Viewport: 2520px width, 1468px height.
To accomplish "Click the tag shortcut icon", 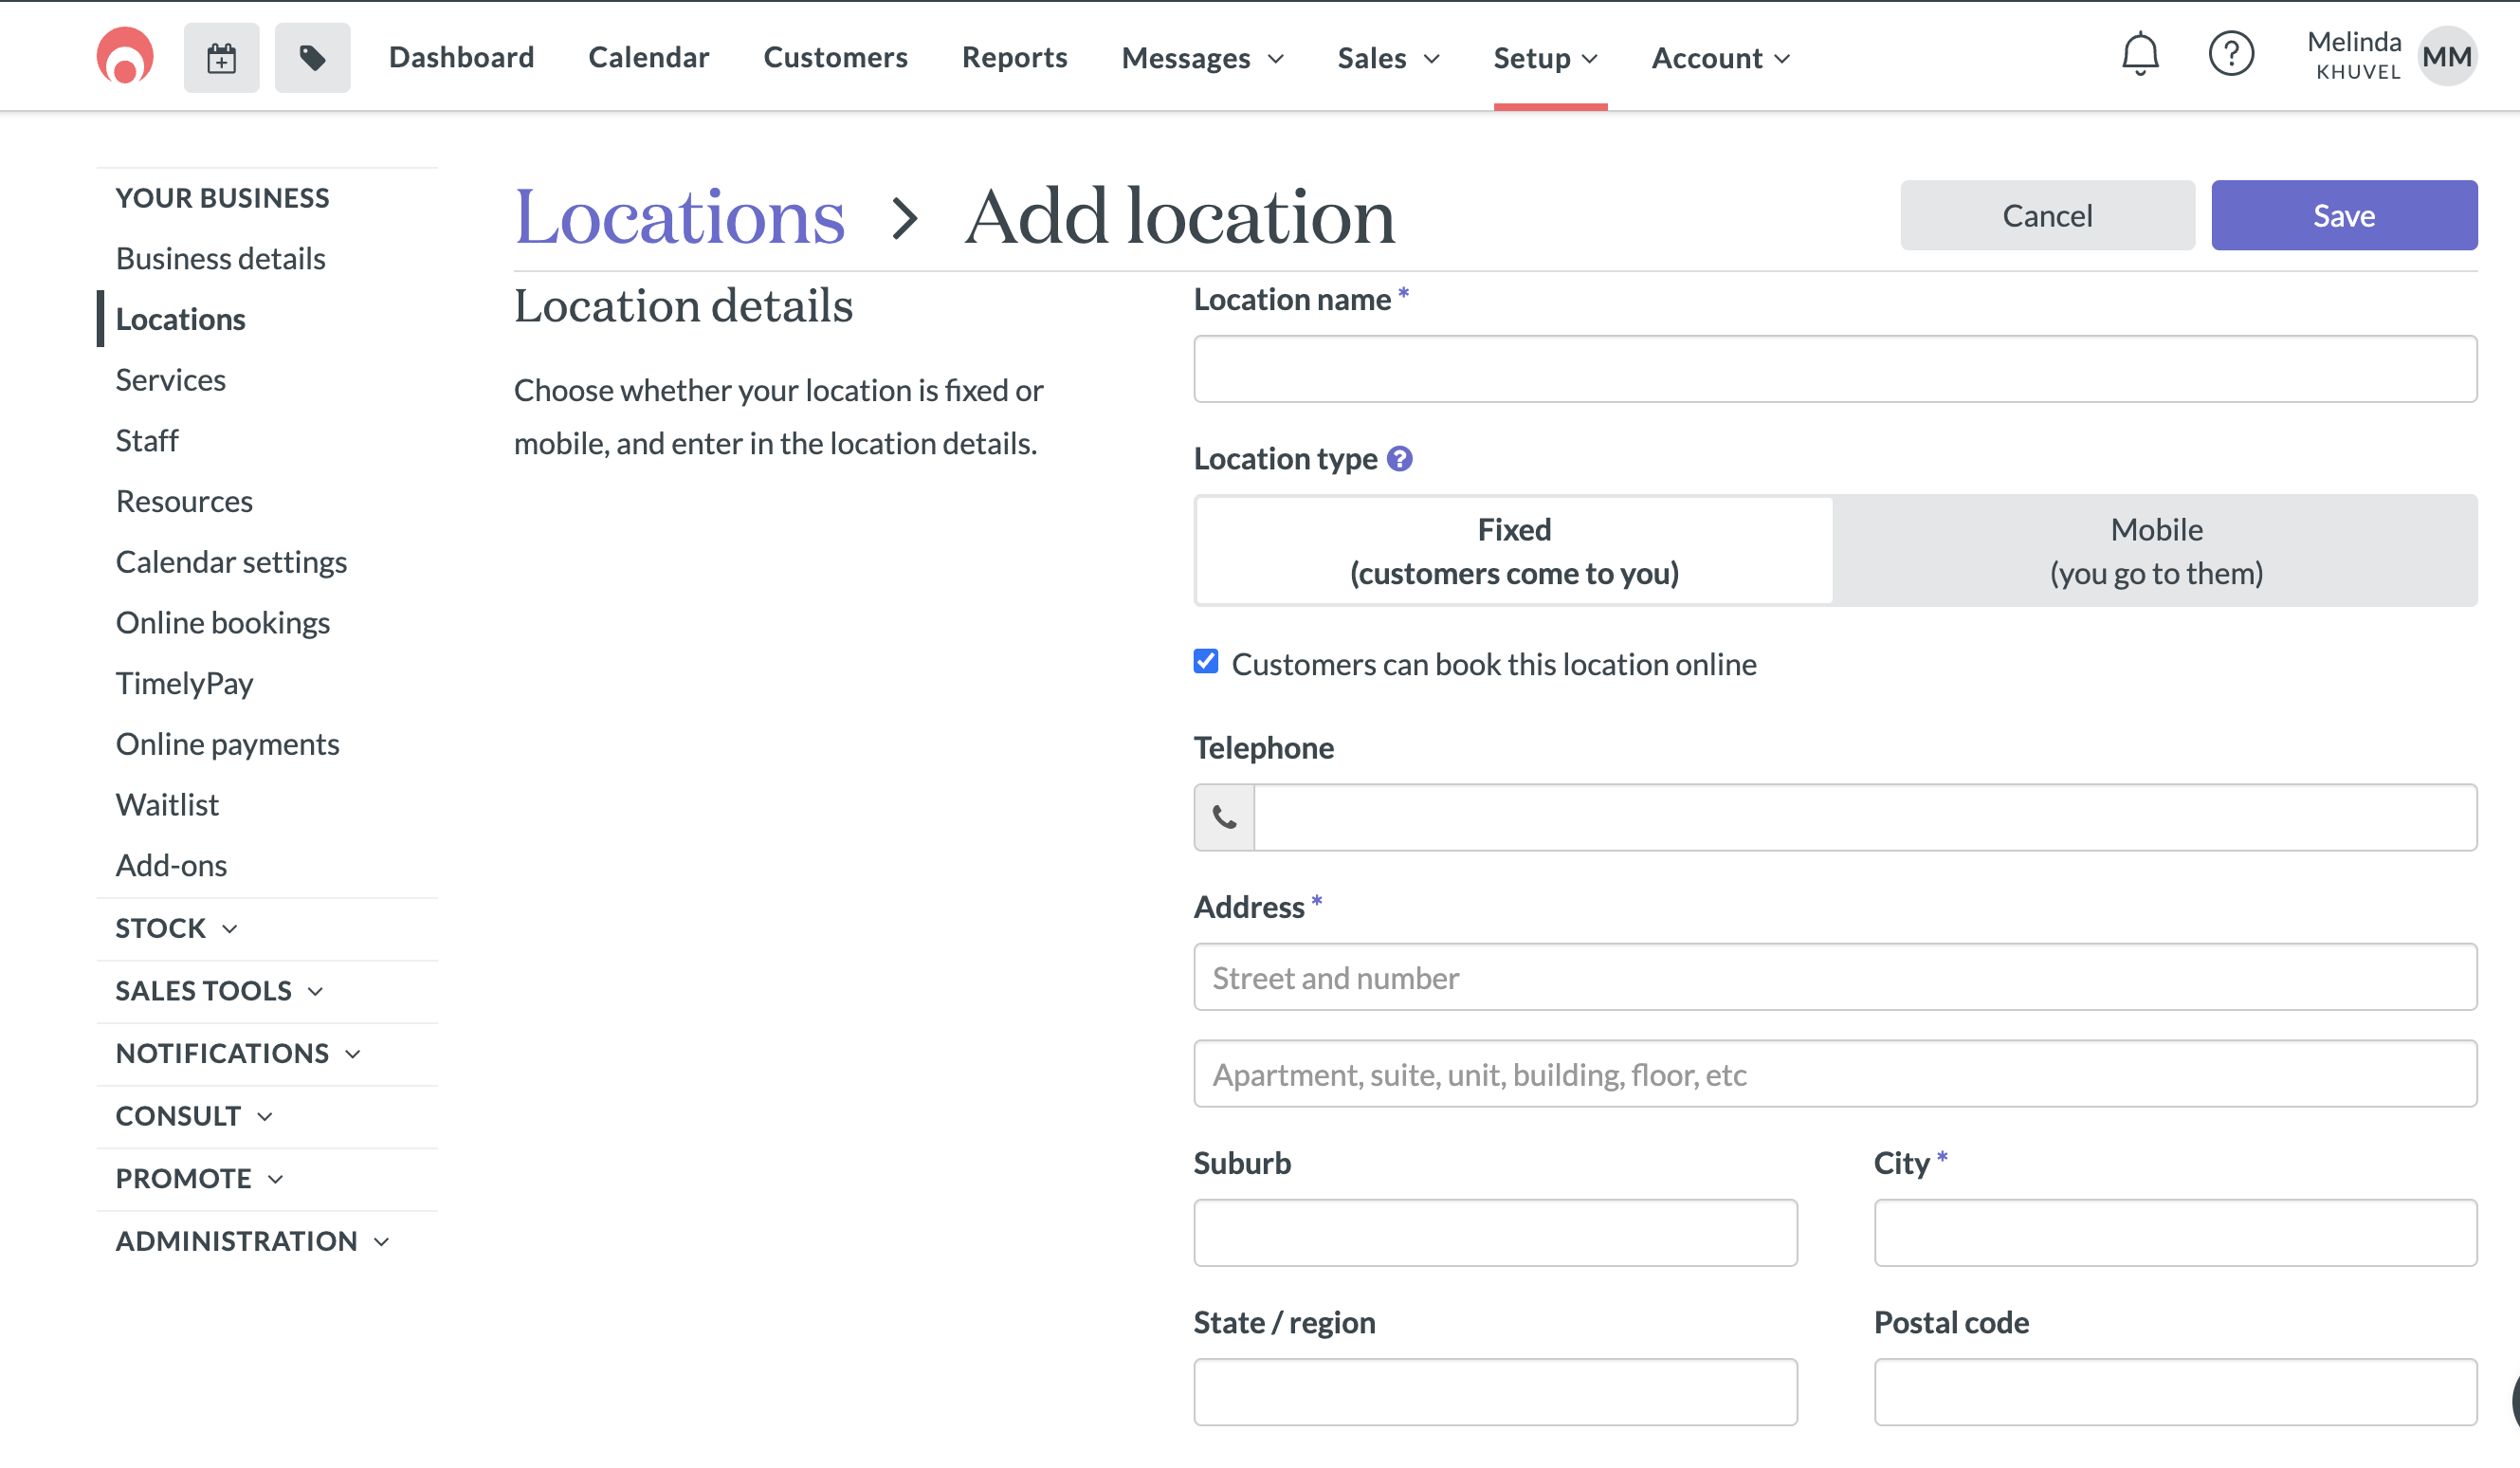I will 312,57.
